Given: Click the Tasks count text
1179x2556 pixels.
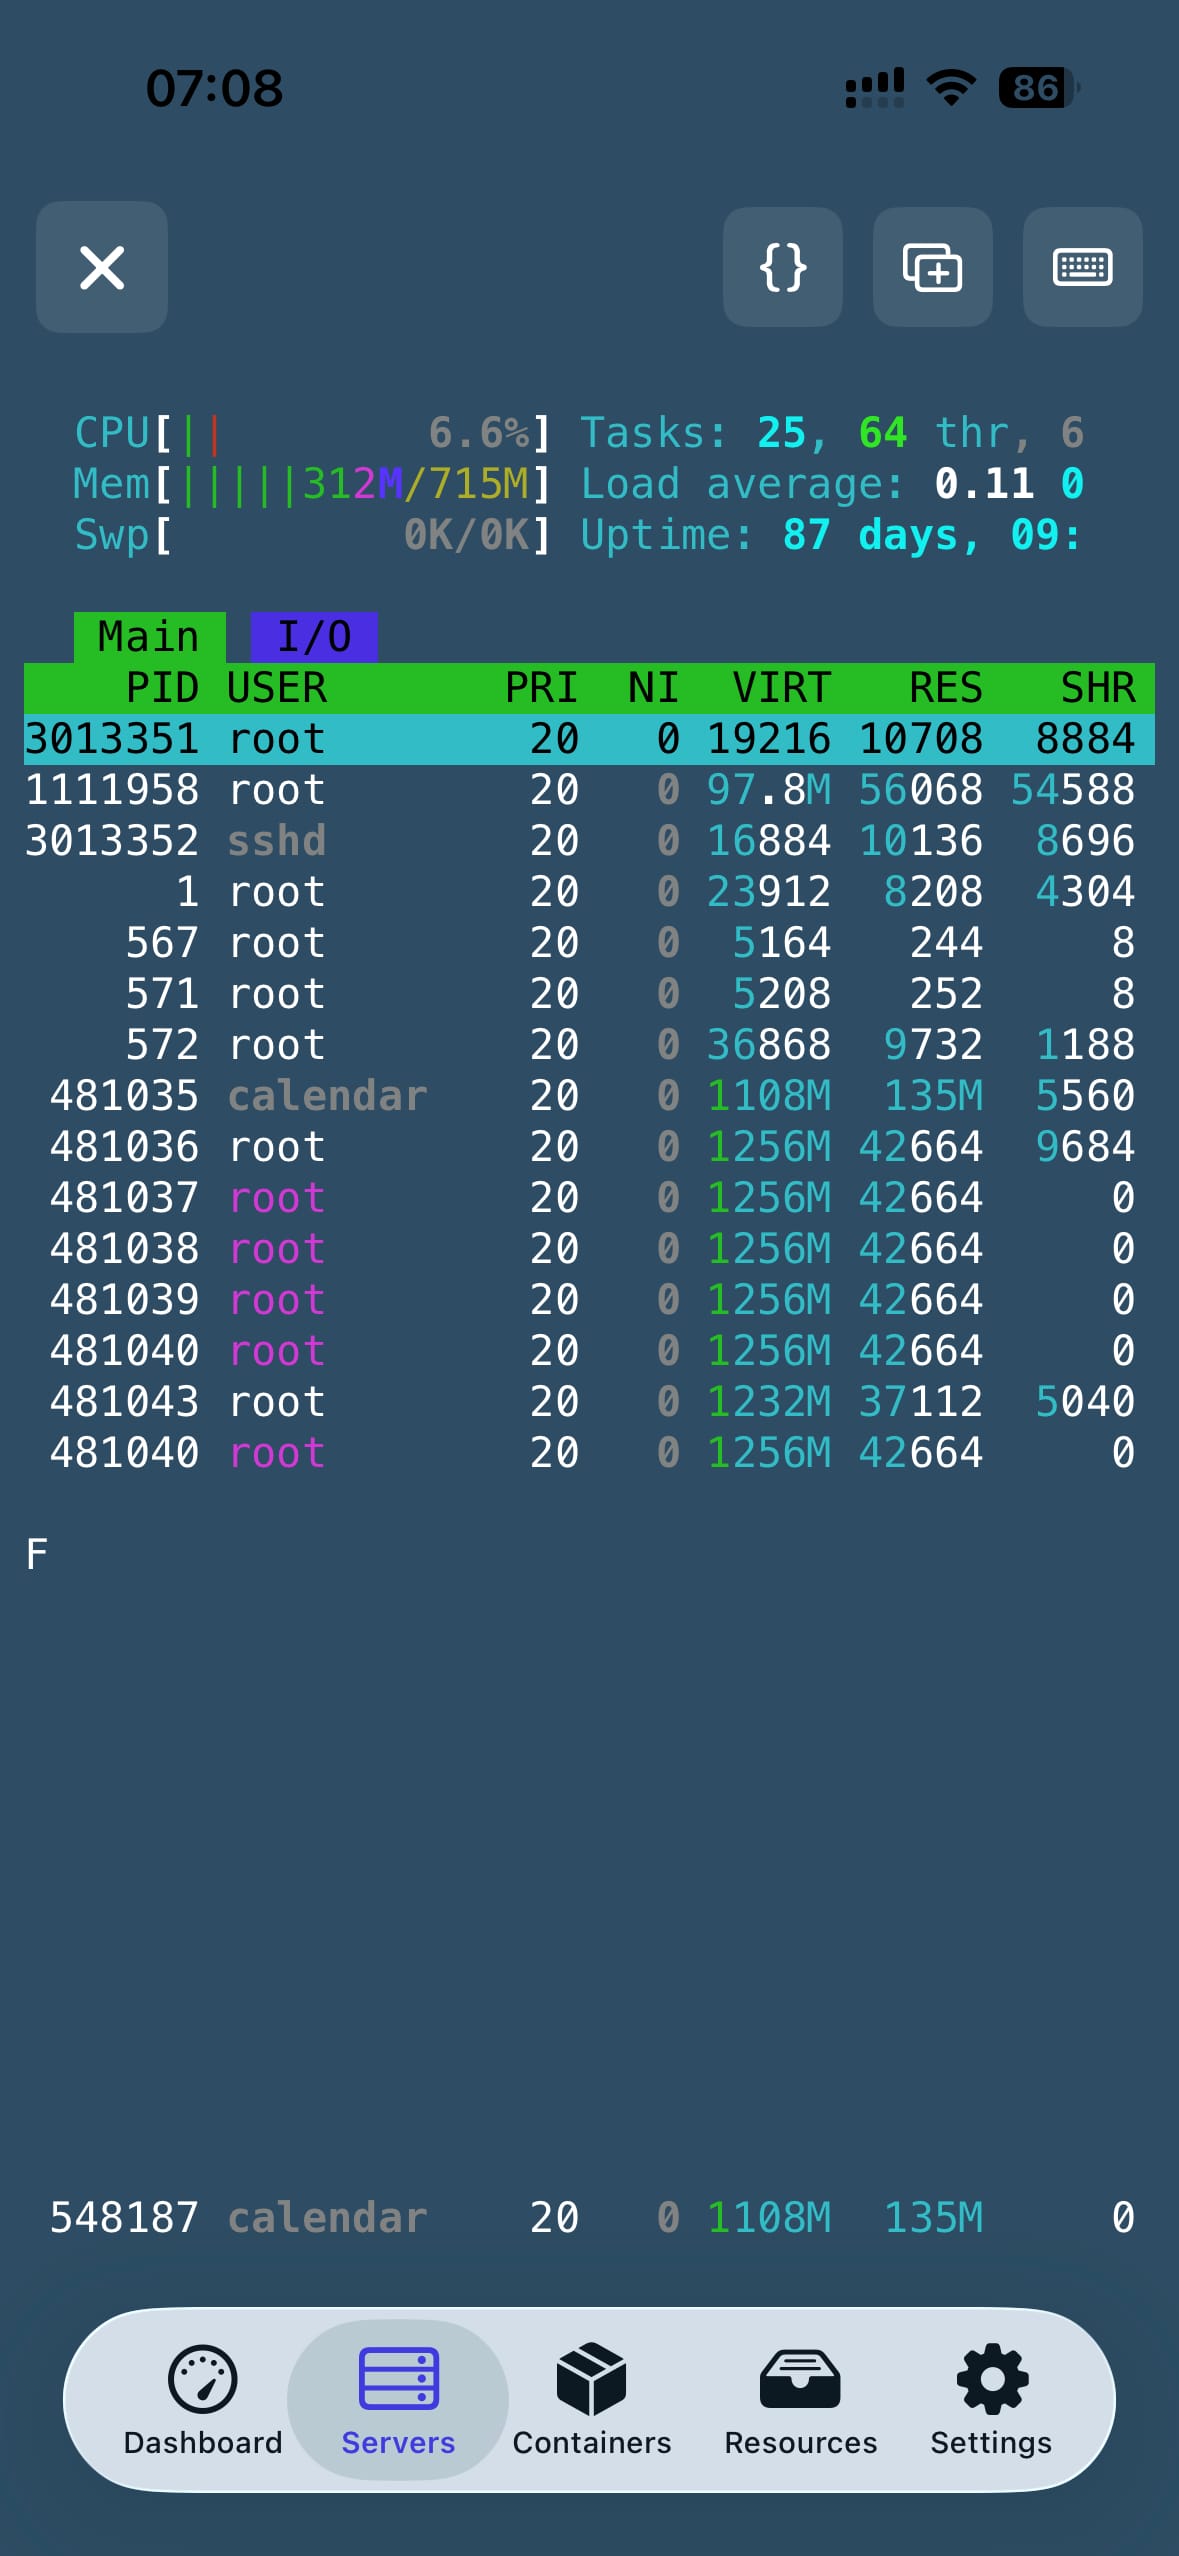Looking at the screenshot, I should point(832,433).
